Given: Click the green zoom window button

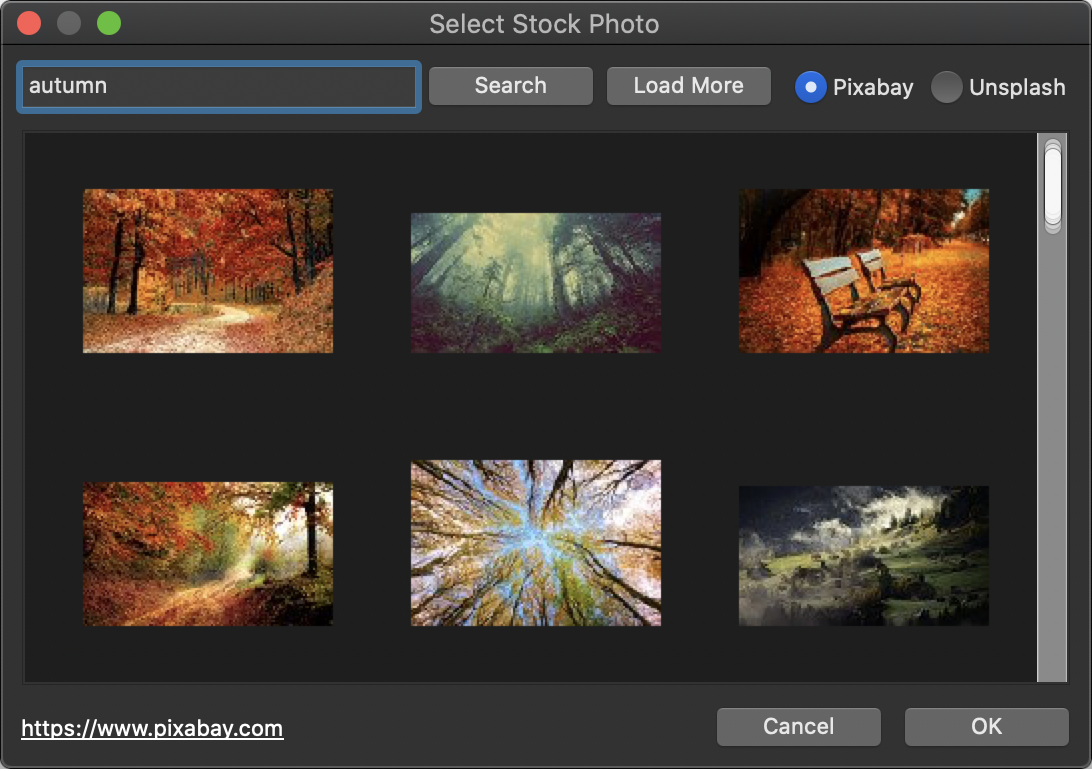Looking at the screenshot, I should pyautogui.click(x=109, y=23).
